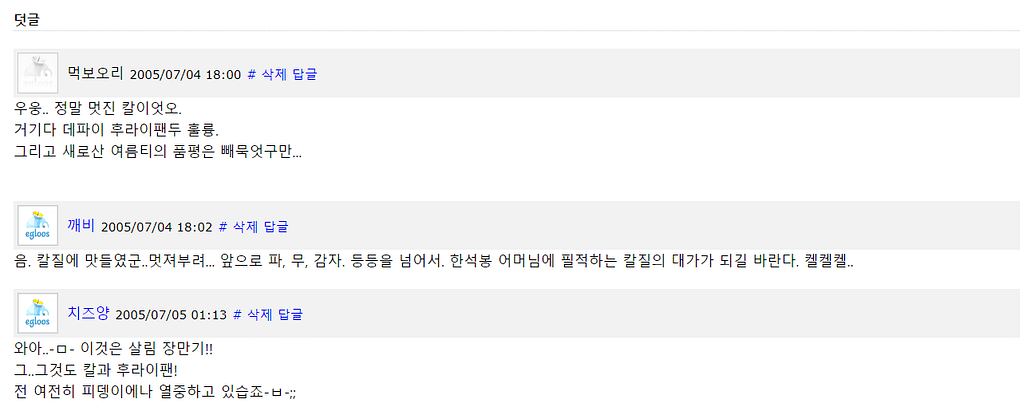This screenshot has height=411, width=1023.
Task: Open the # permalink of 치즈양's comment
Action: click(237, 314)
